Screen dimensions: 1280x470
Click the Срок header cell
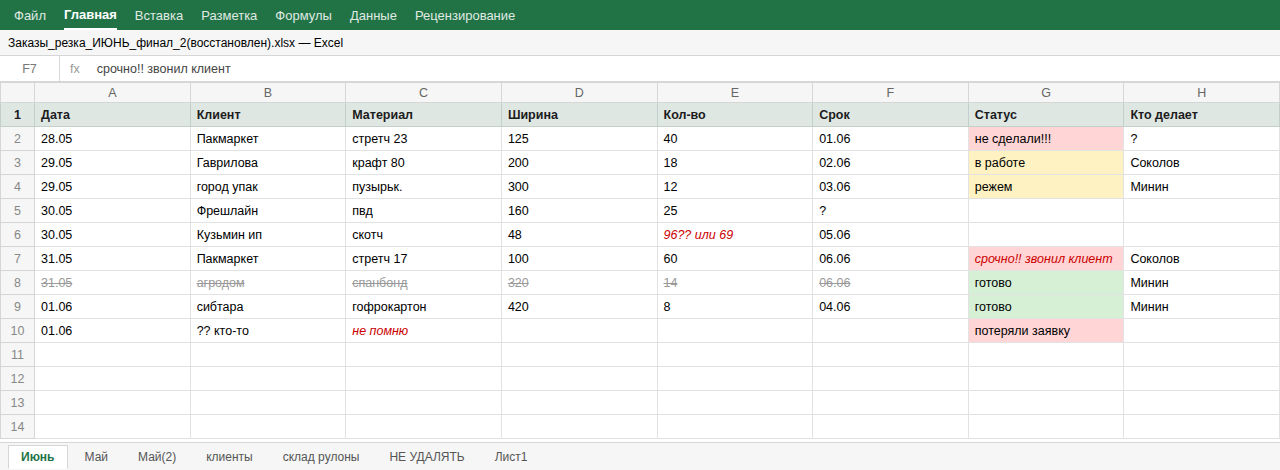[x=890, y=115]
